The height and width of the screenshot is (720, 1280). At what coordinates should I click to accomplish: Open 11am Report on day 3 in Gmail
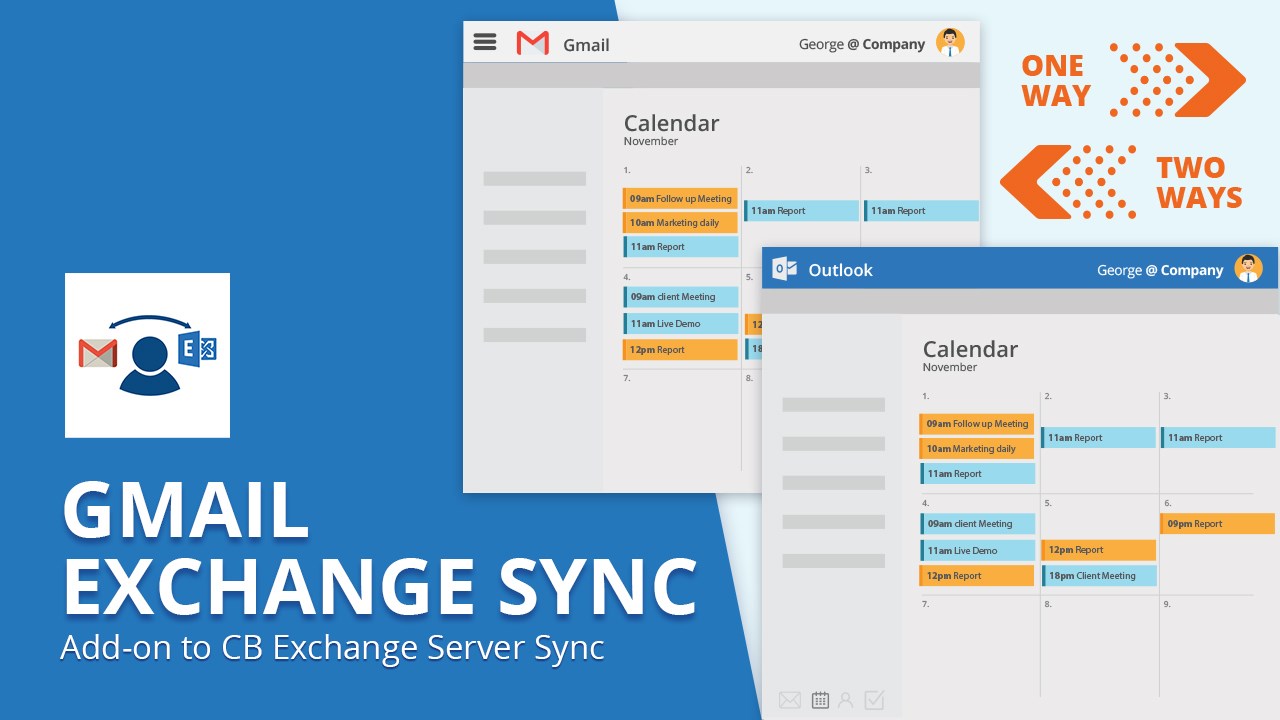click(921, 211)
